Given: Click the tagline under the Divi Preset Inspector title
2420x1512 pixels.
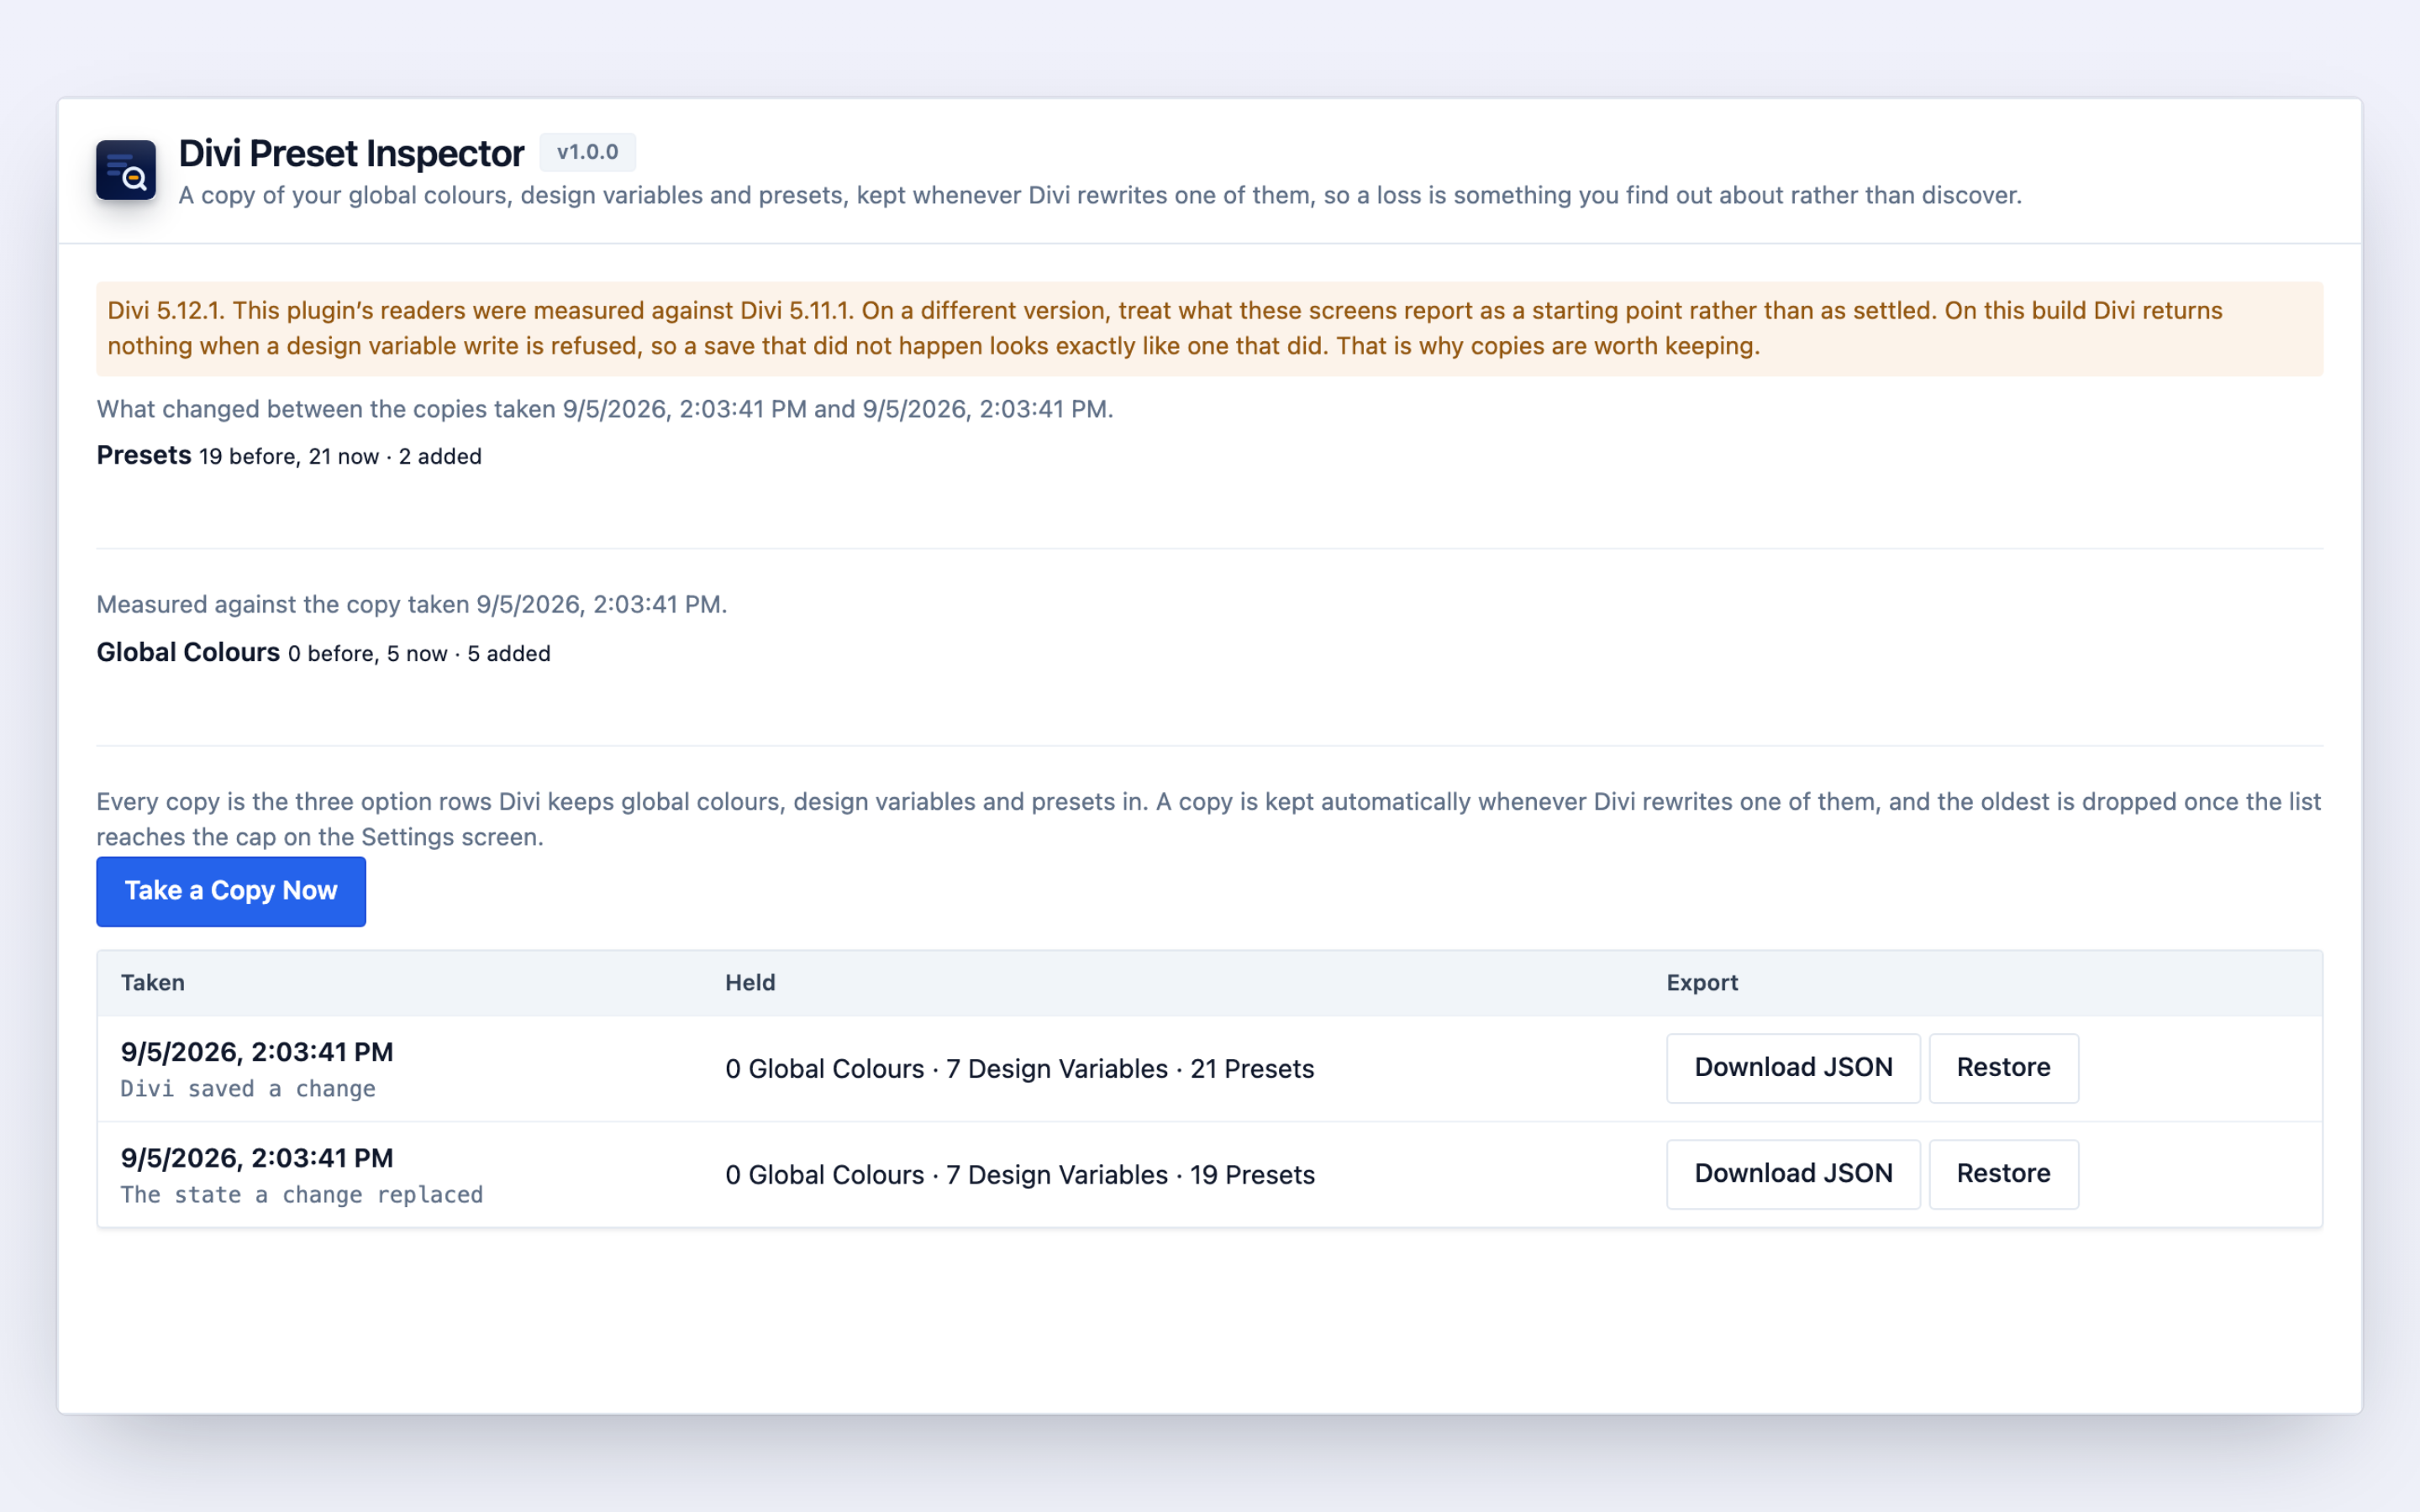Looking at the screenshot, I should click(x=1100, y=195).
